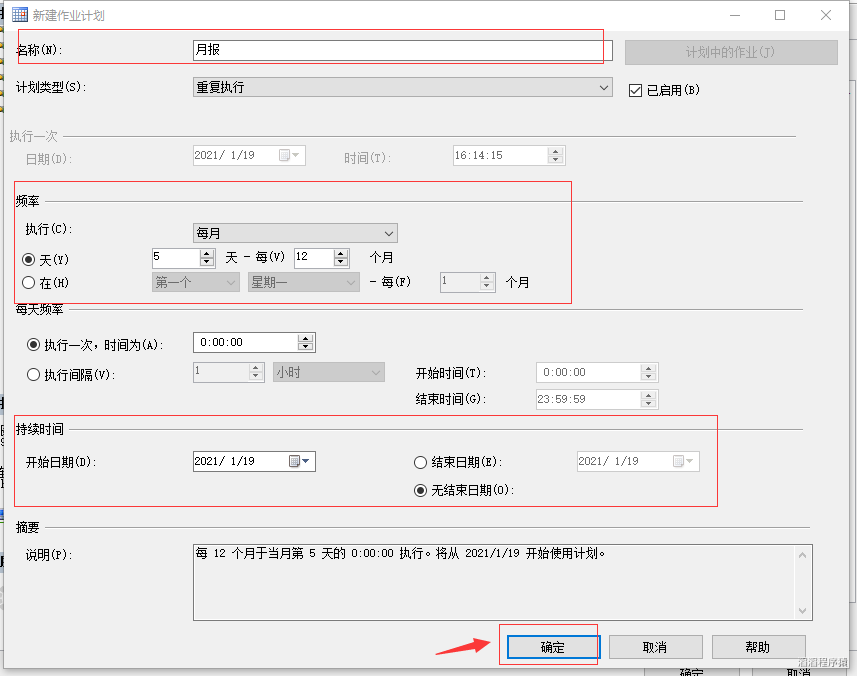Open the calendar picker for 开始日期

click(x=300, y=461)
